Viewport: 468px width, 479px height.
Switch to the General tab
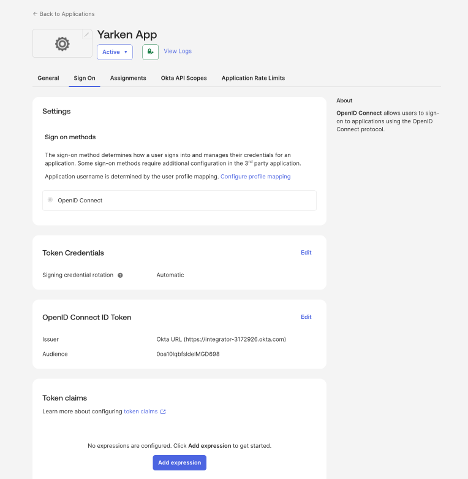coord(48,78)
